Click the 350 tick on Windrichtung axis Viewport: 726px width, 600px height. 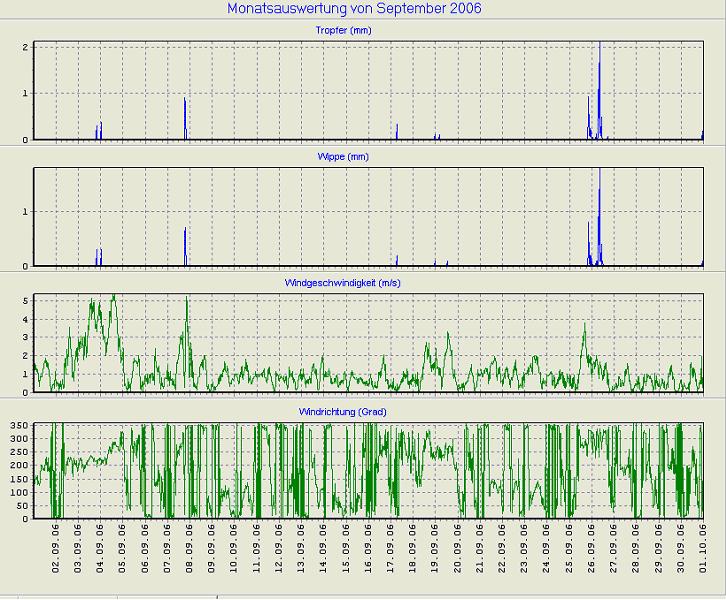point(19,425)
